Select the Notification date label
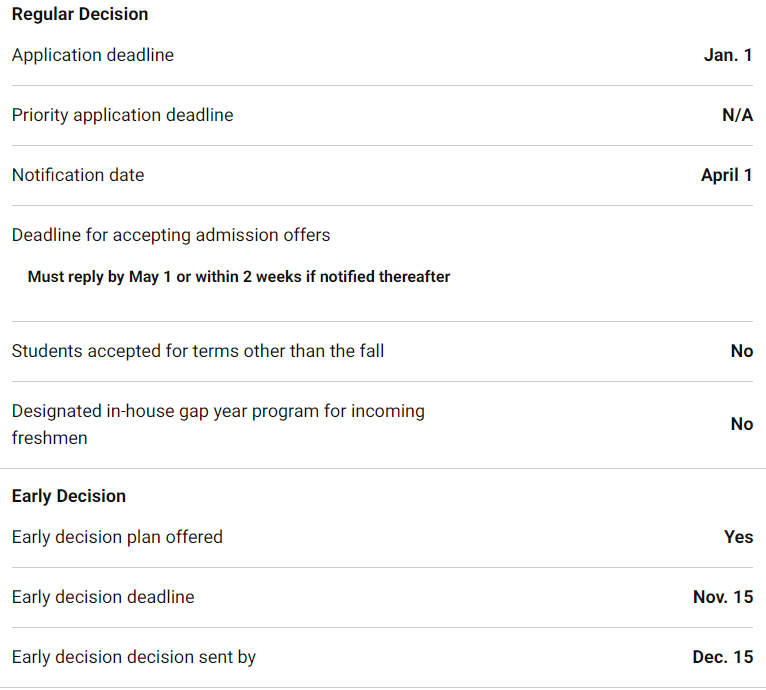Screen dimensions: 766x690 click(78, 175)
